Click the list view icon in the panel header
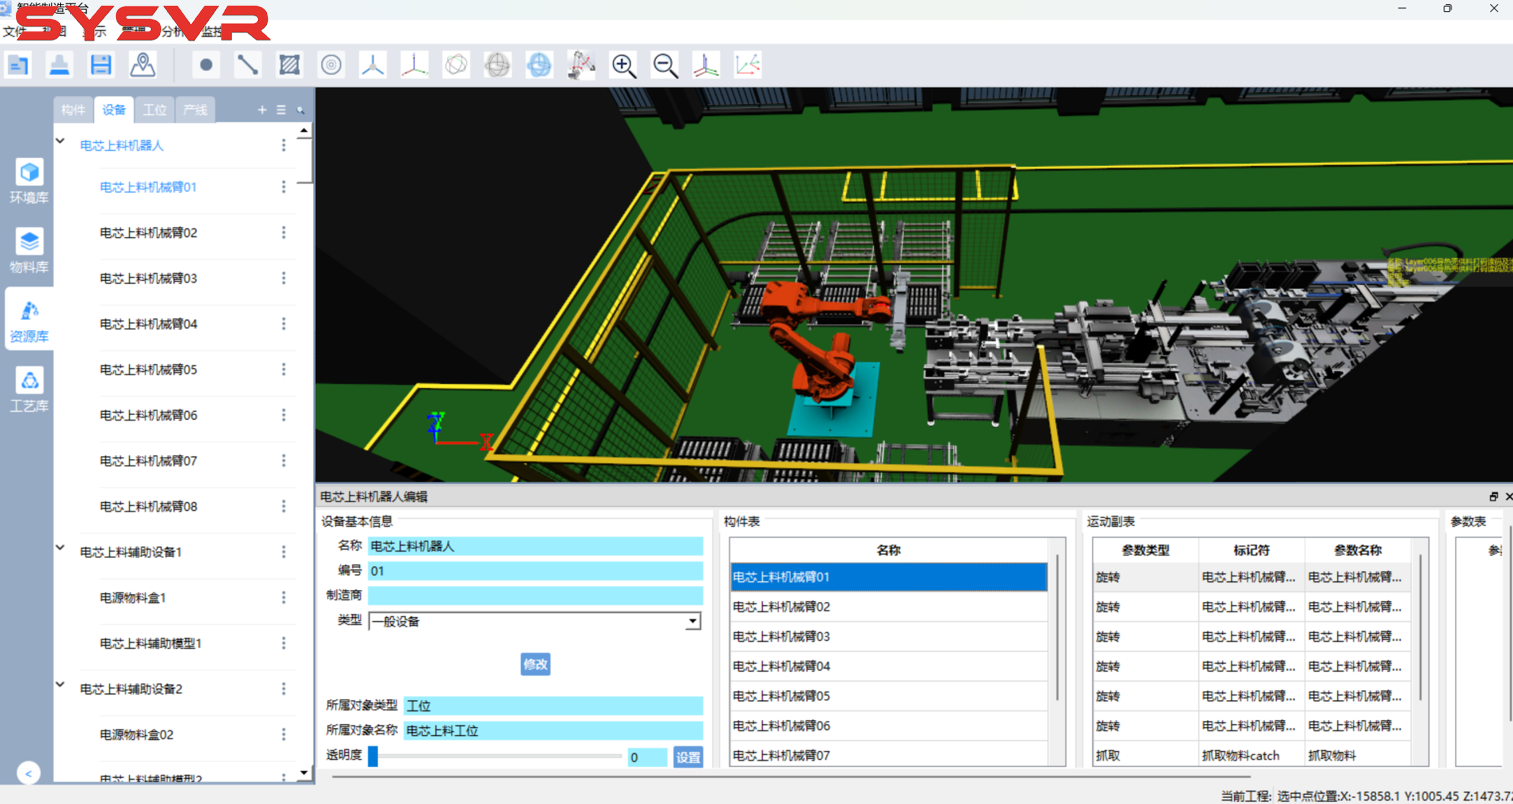 (281, 110)
